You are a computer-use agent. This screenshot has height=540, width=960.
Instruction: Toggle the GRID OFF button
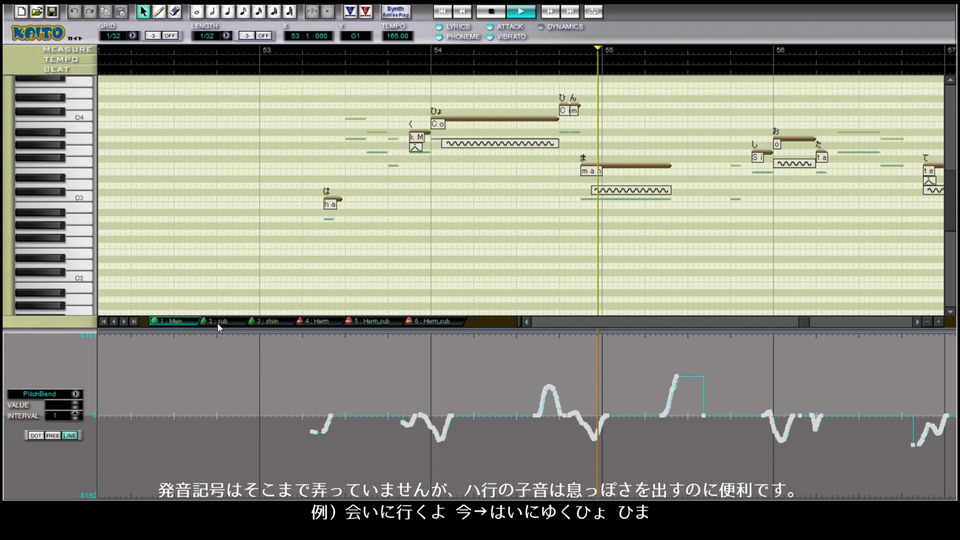(x=170, y=36)
